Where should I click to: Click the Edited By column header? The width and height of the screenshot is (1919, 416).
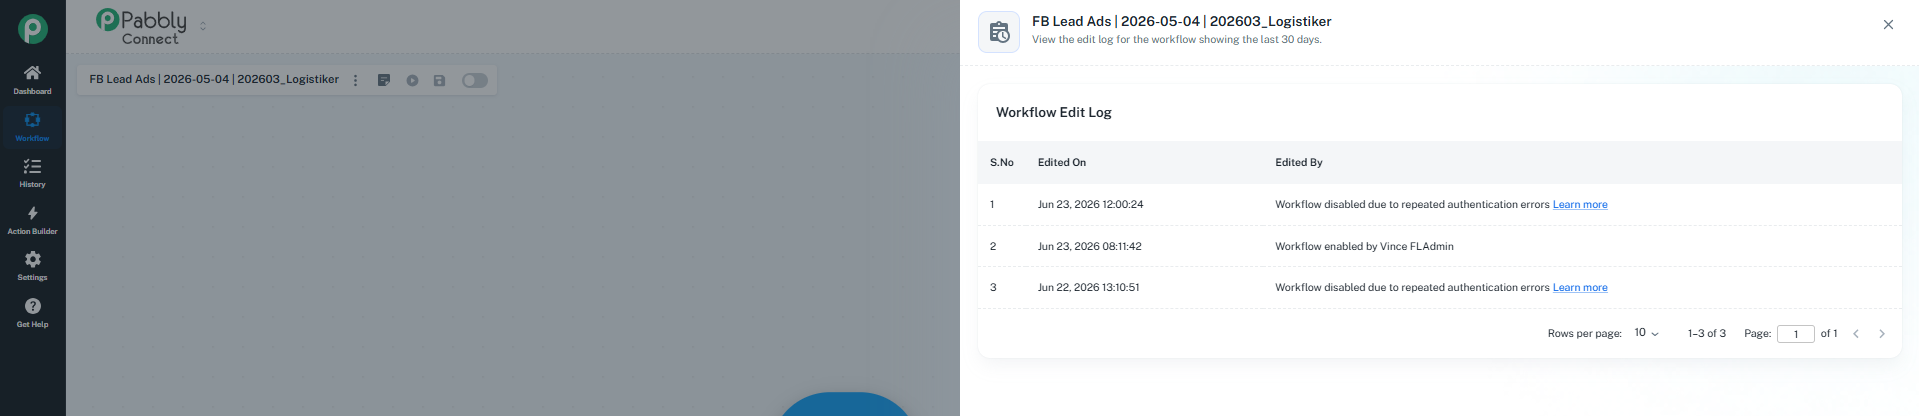1299,162
